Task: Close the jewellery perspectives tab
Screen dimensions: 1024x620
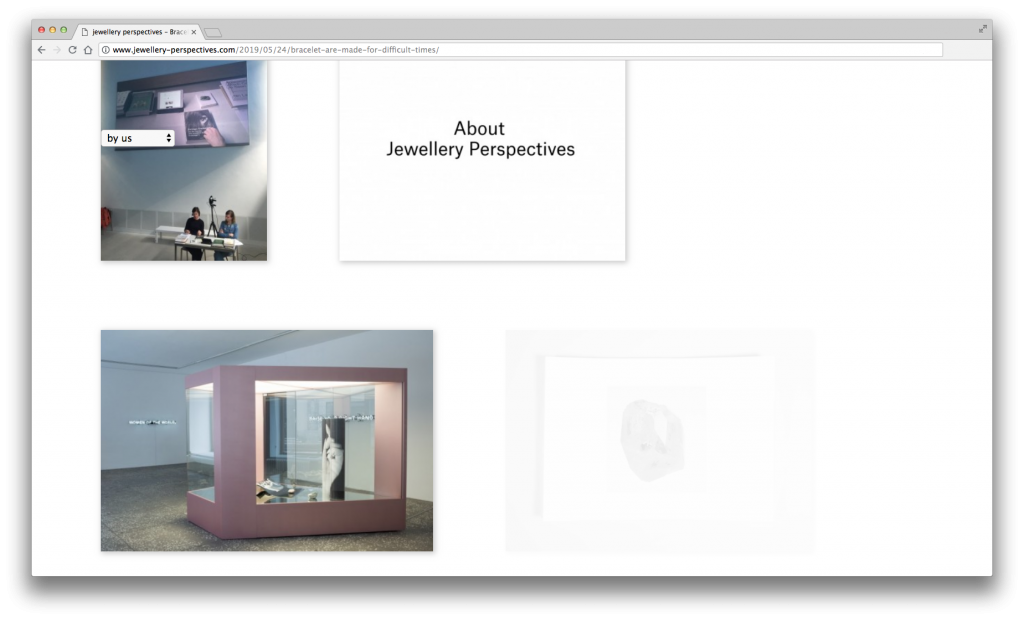Action: point(193,31)
